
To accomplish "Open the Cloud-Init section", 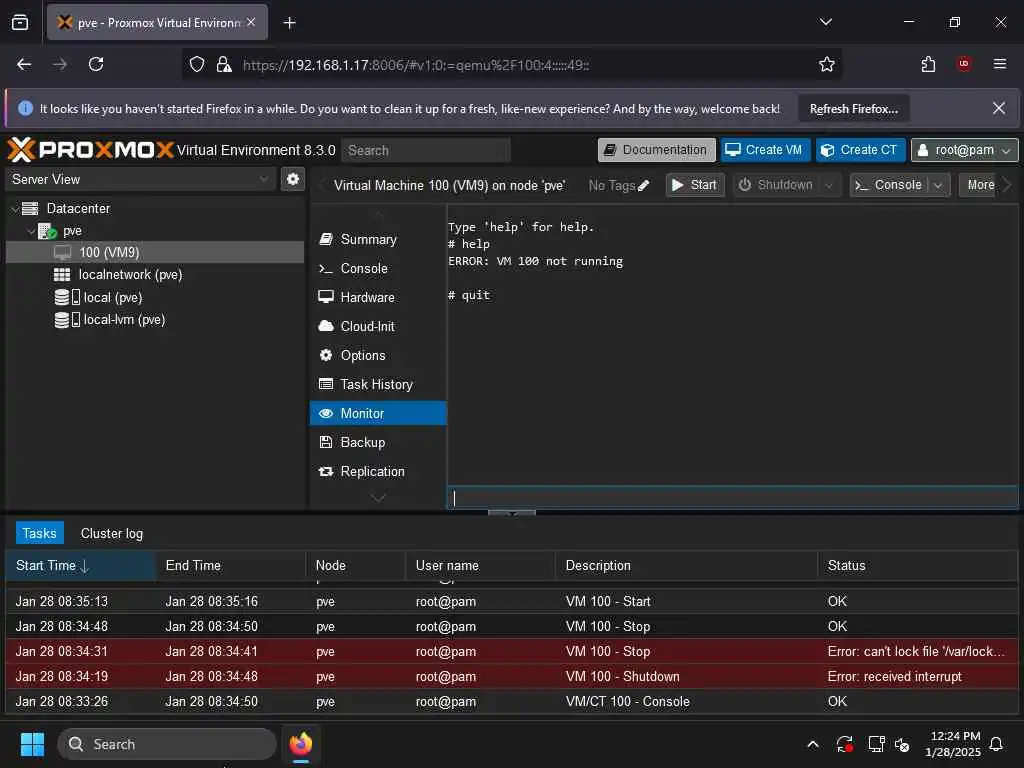I will [x=378, y=327].
